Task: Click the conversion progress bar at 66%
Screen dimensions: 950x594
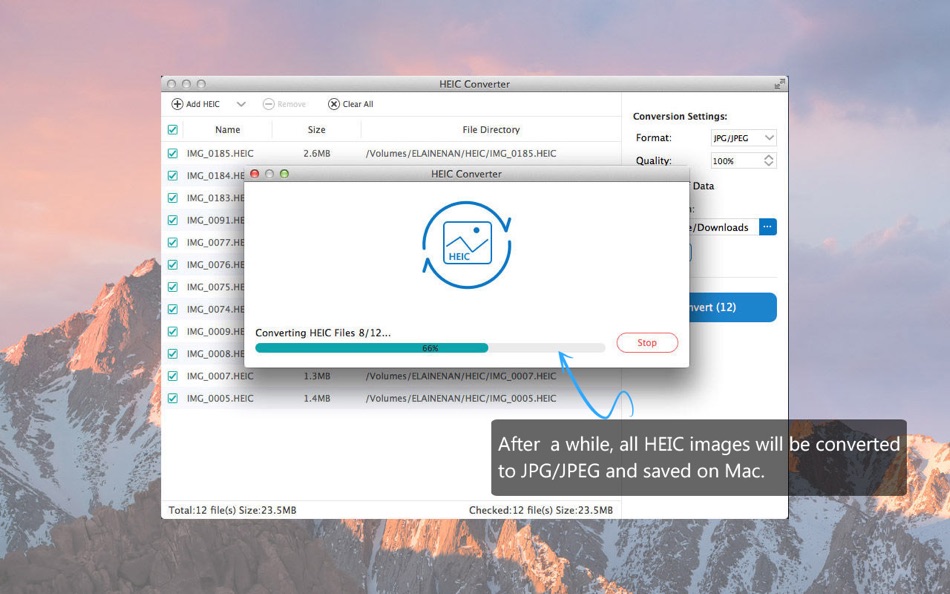Action: tap(430, 348)
